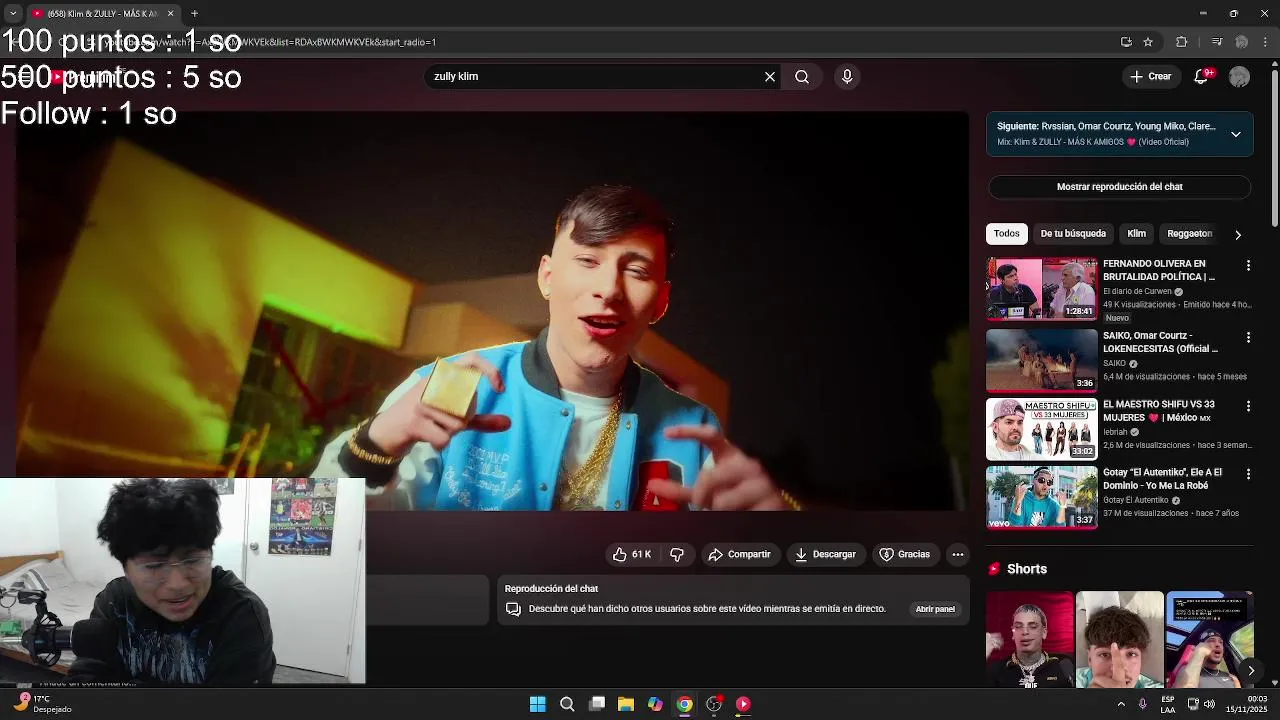Open a new browser tab
Viewport: 1280px width, 720px height.
(x=194, y=13)
